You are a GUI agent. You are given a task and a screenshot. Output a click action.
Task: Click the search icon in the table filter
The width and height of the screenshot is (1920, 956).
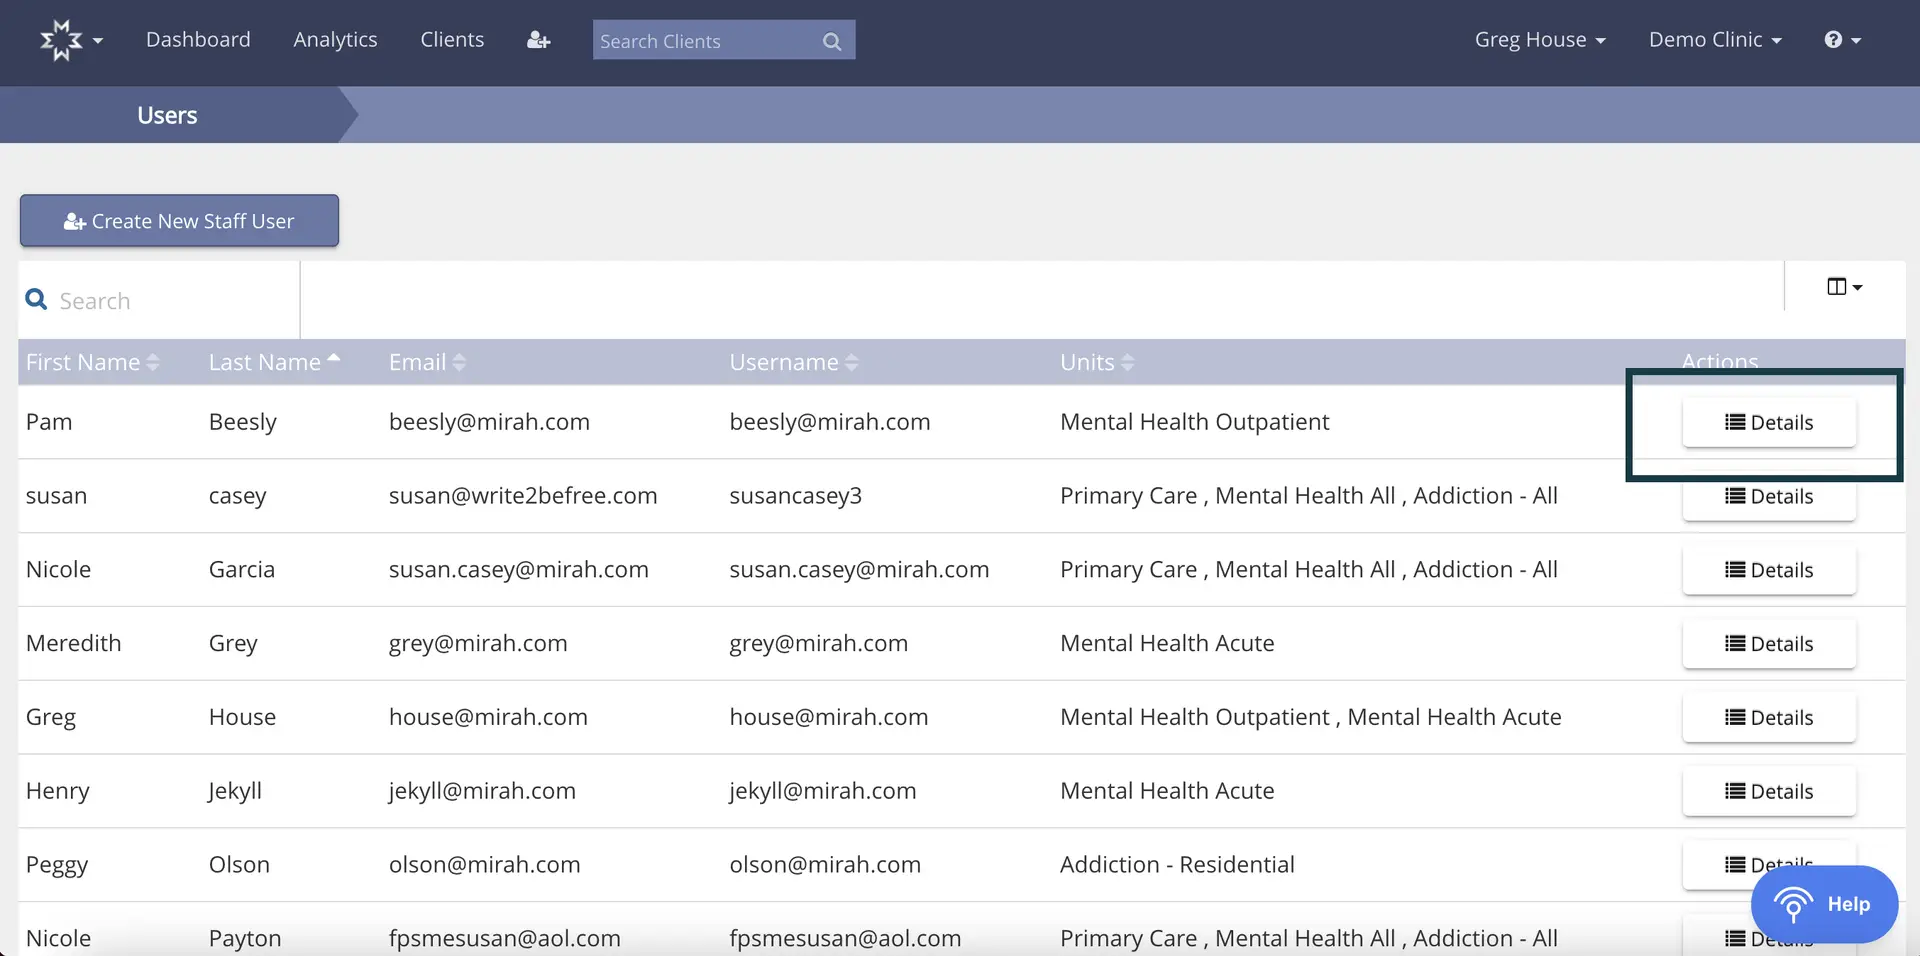[36, 299]
